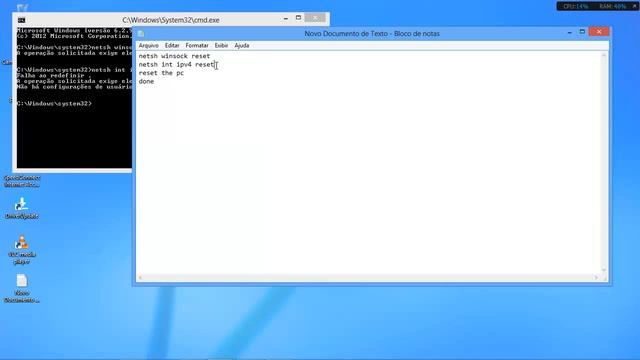Click the Notepad window title text
640x360 pixels.
pos(372,33)
